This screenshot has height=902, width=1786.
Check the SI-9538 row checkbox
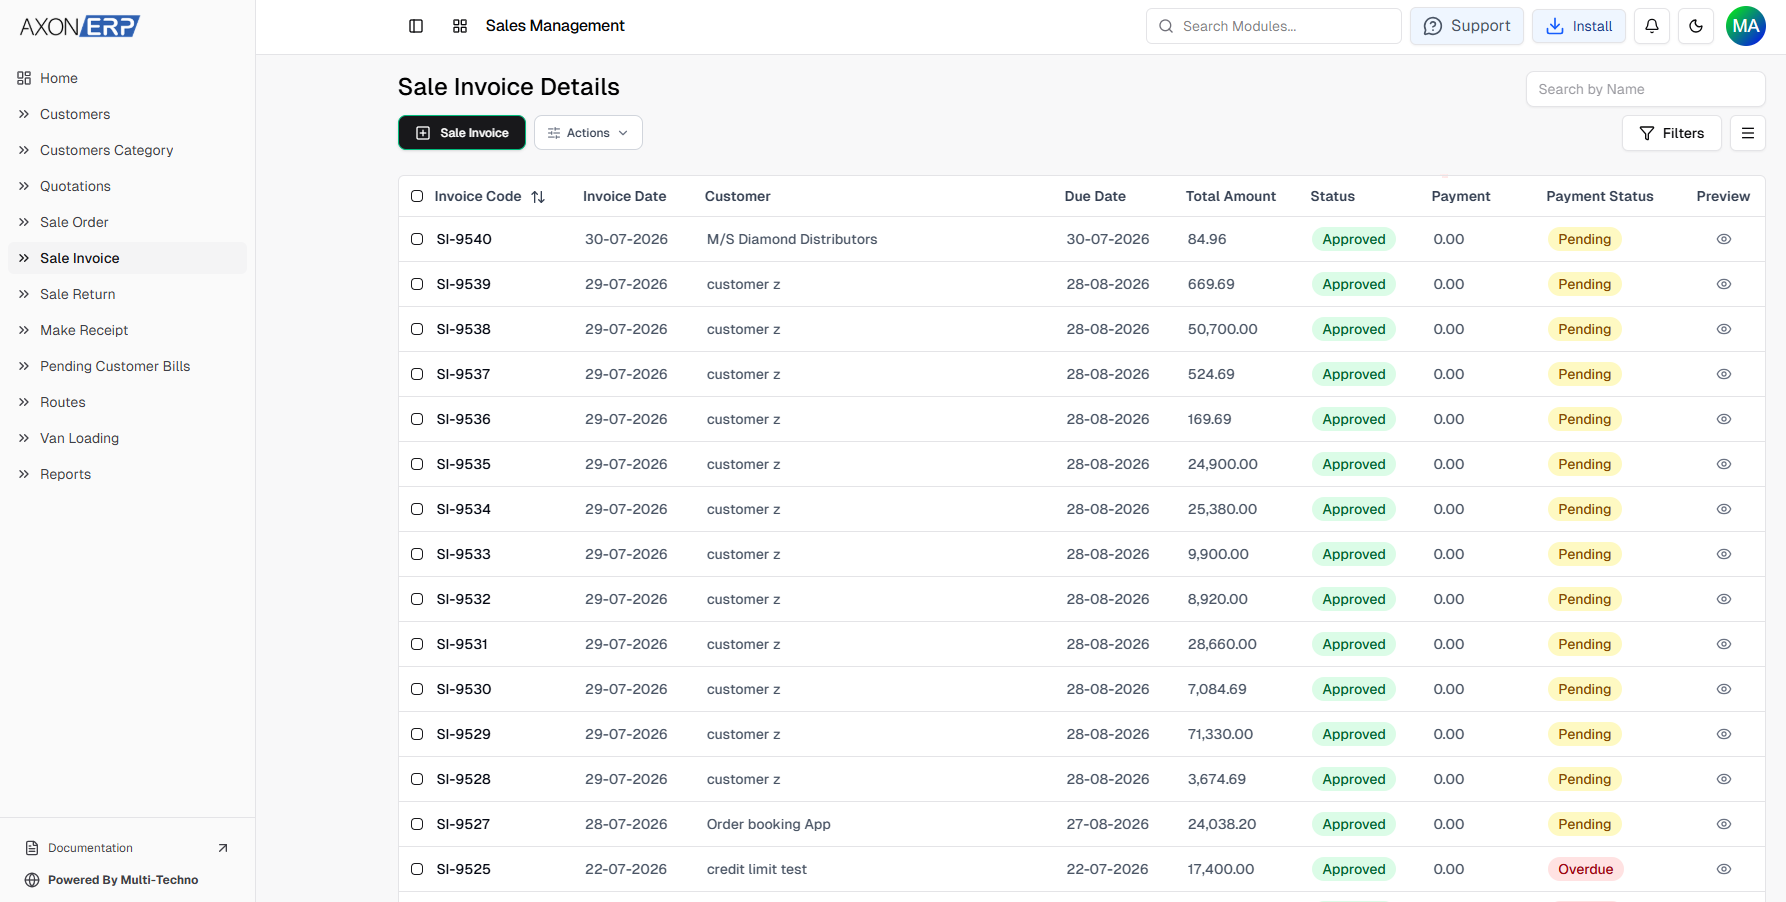point(417,329)
